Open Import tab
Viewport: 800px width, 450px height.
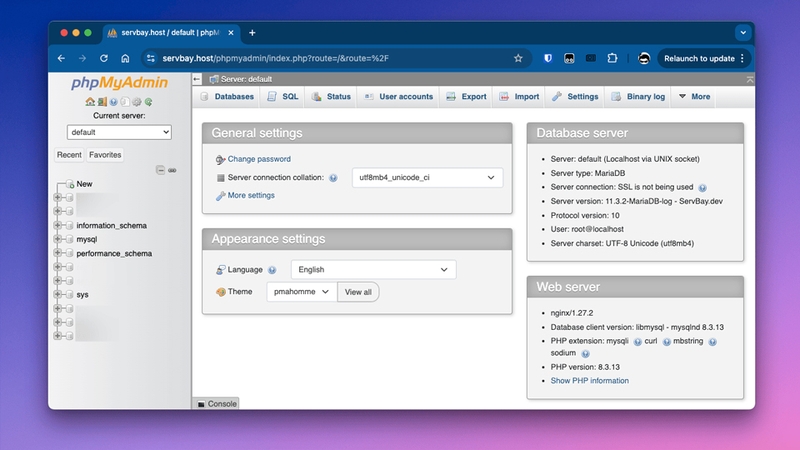519,96
